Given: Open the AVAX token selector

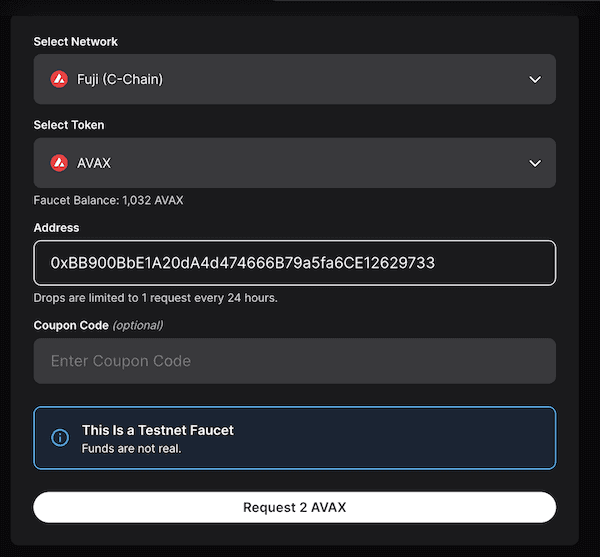Looking at the screenshot, I should (x=294, y=163).
